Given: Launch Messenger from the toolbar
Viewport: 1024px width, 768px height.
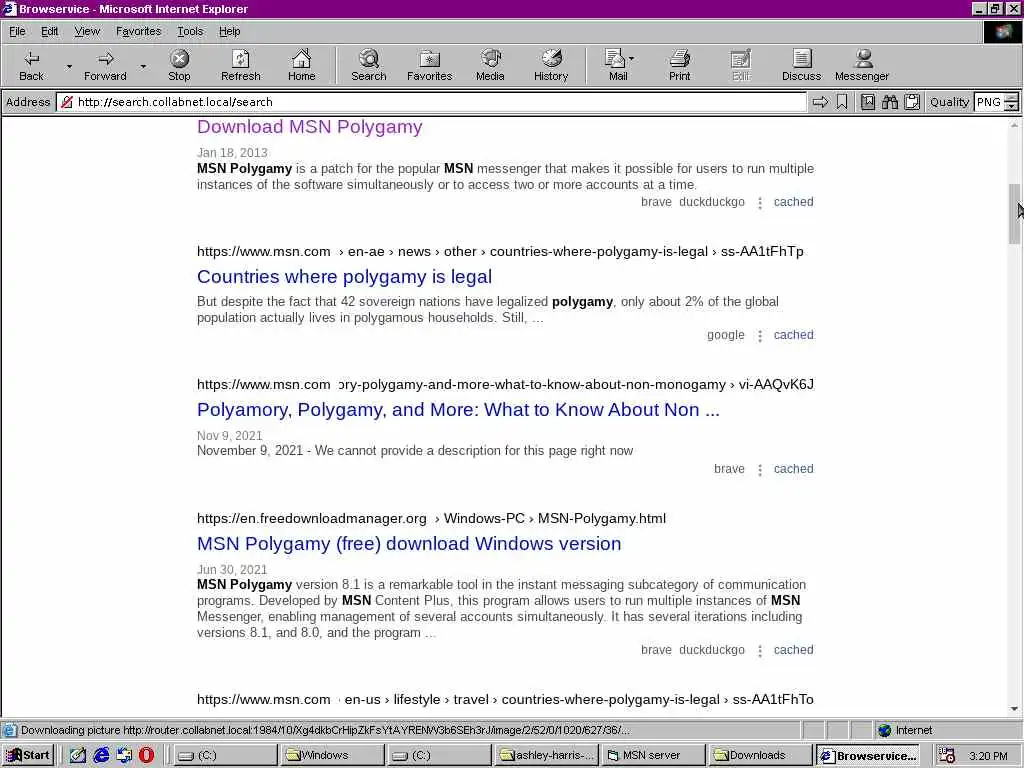Looking at the screenshot, I should click(861, 65).
